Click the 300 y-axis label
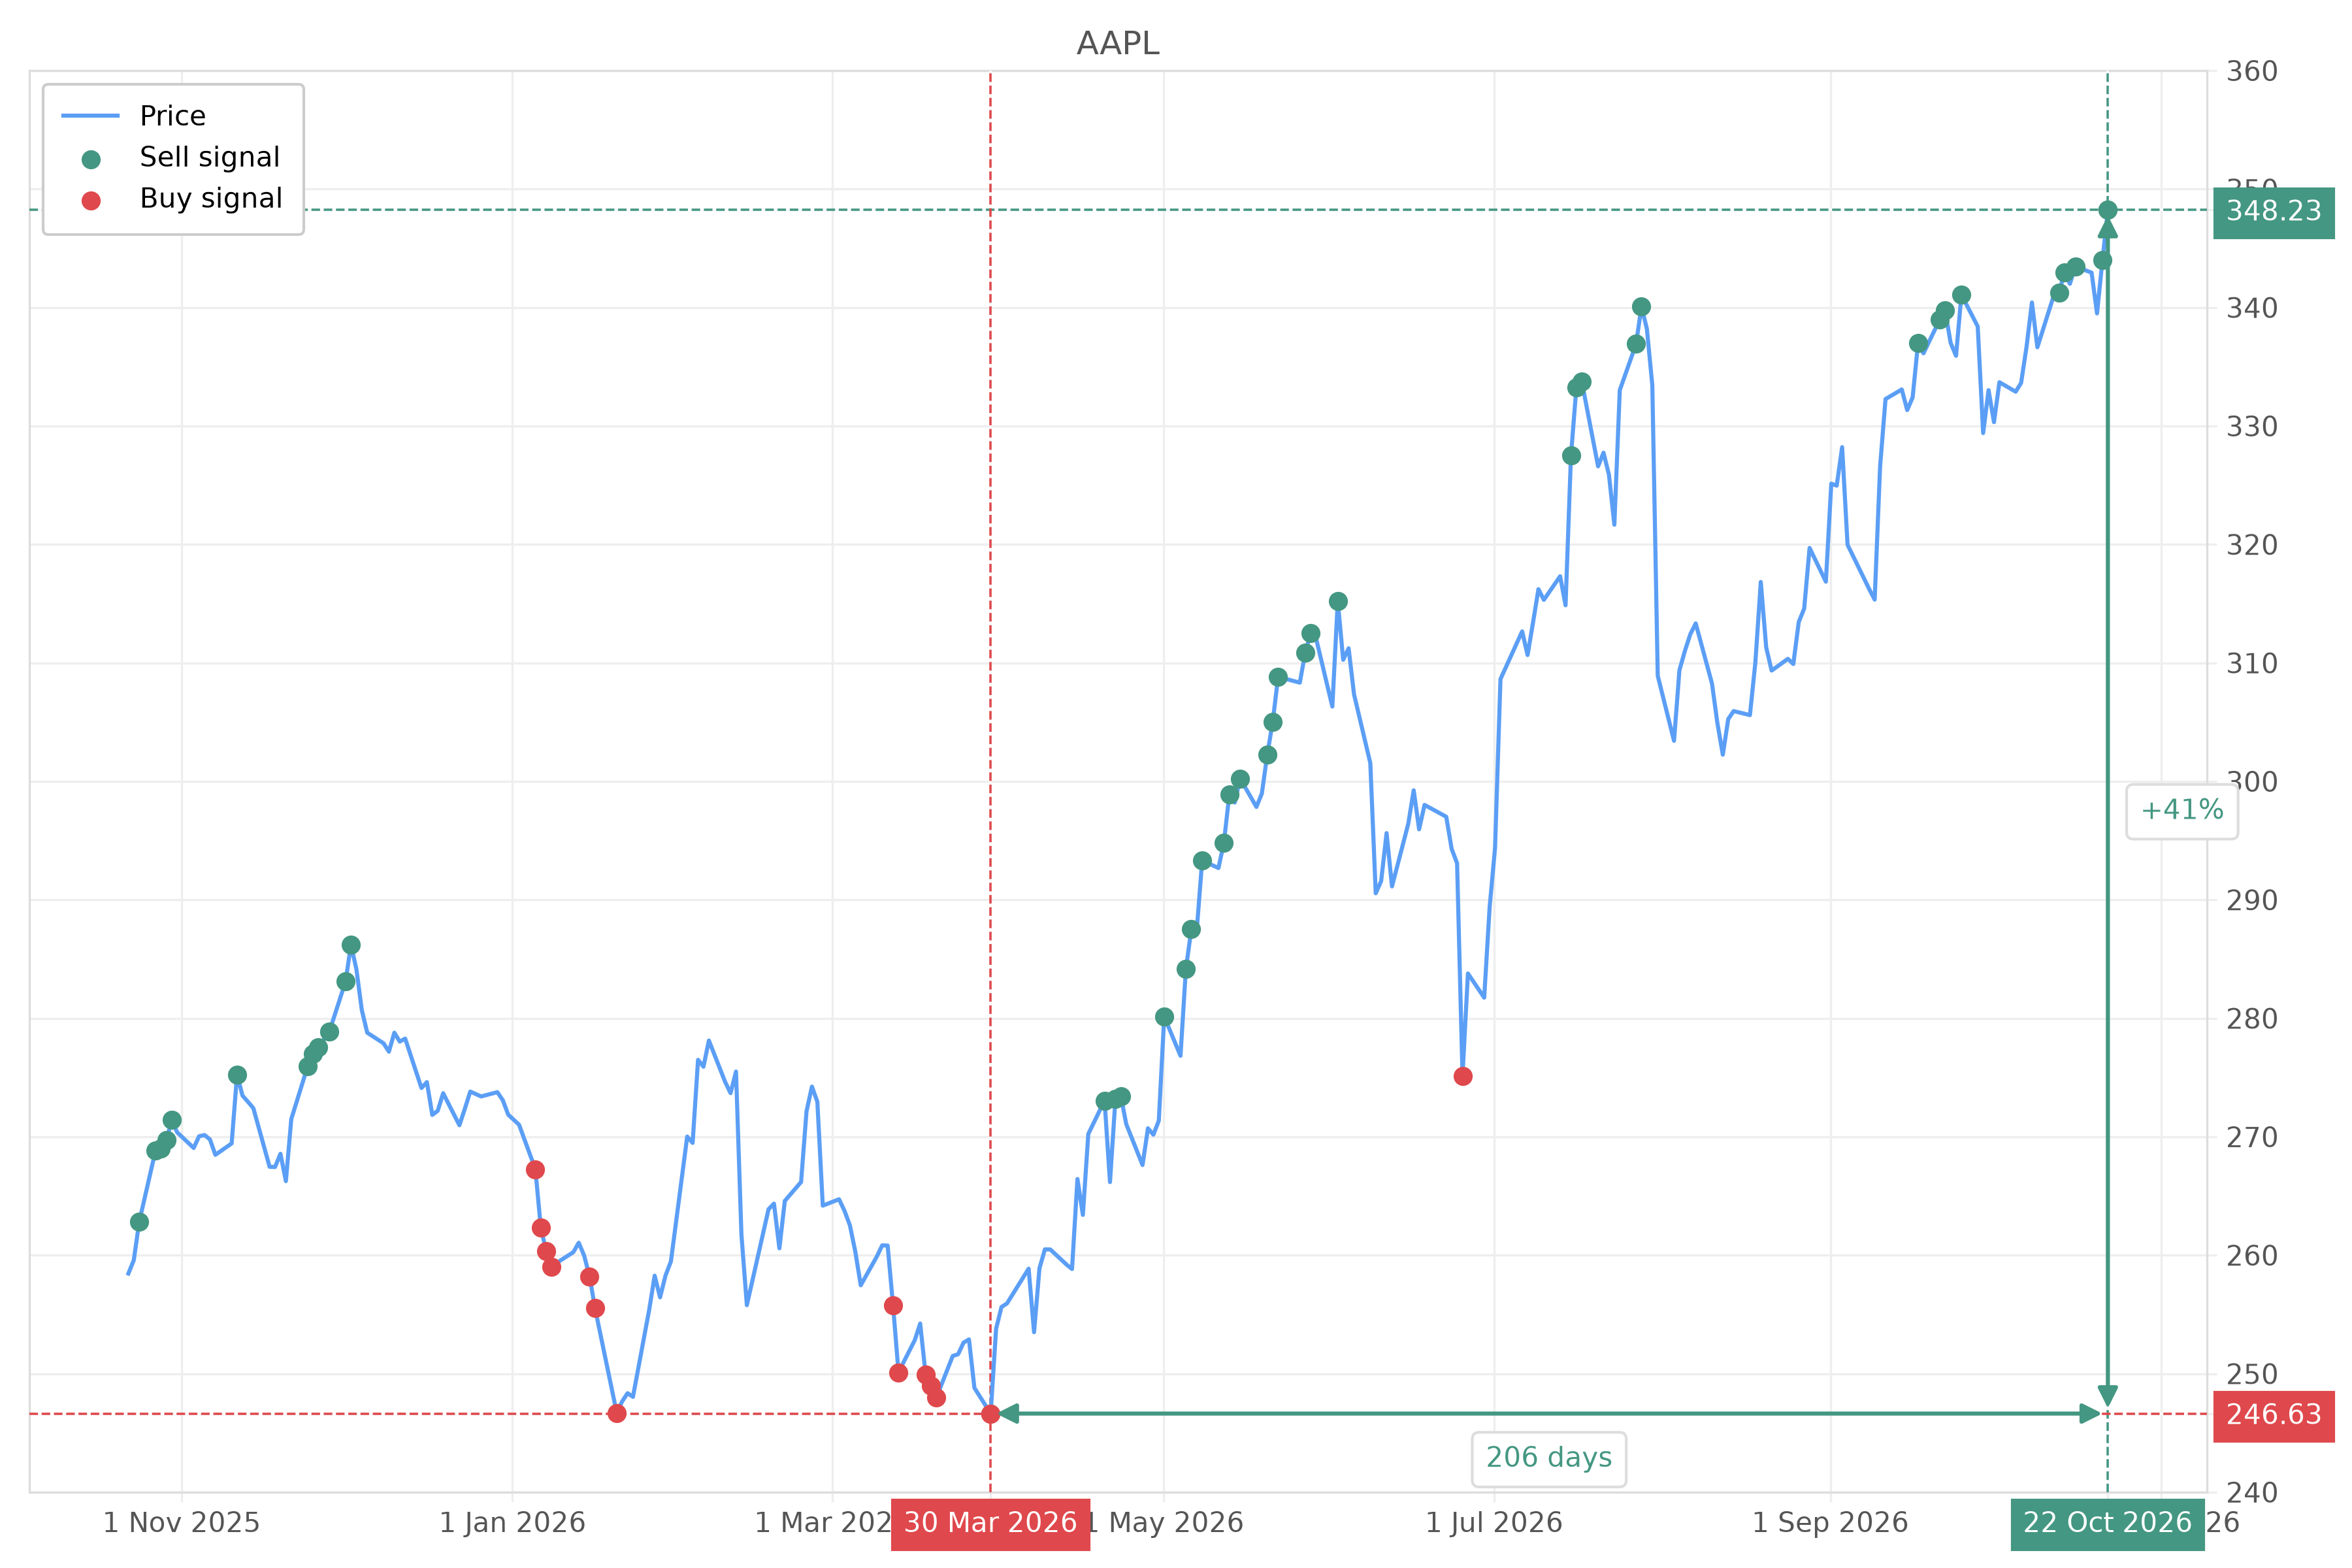This screenshot has height=1568, width=2352. click(2252, 782)
